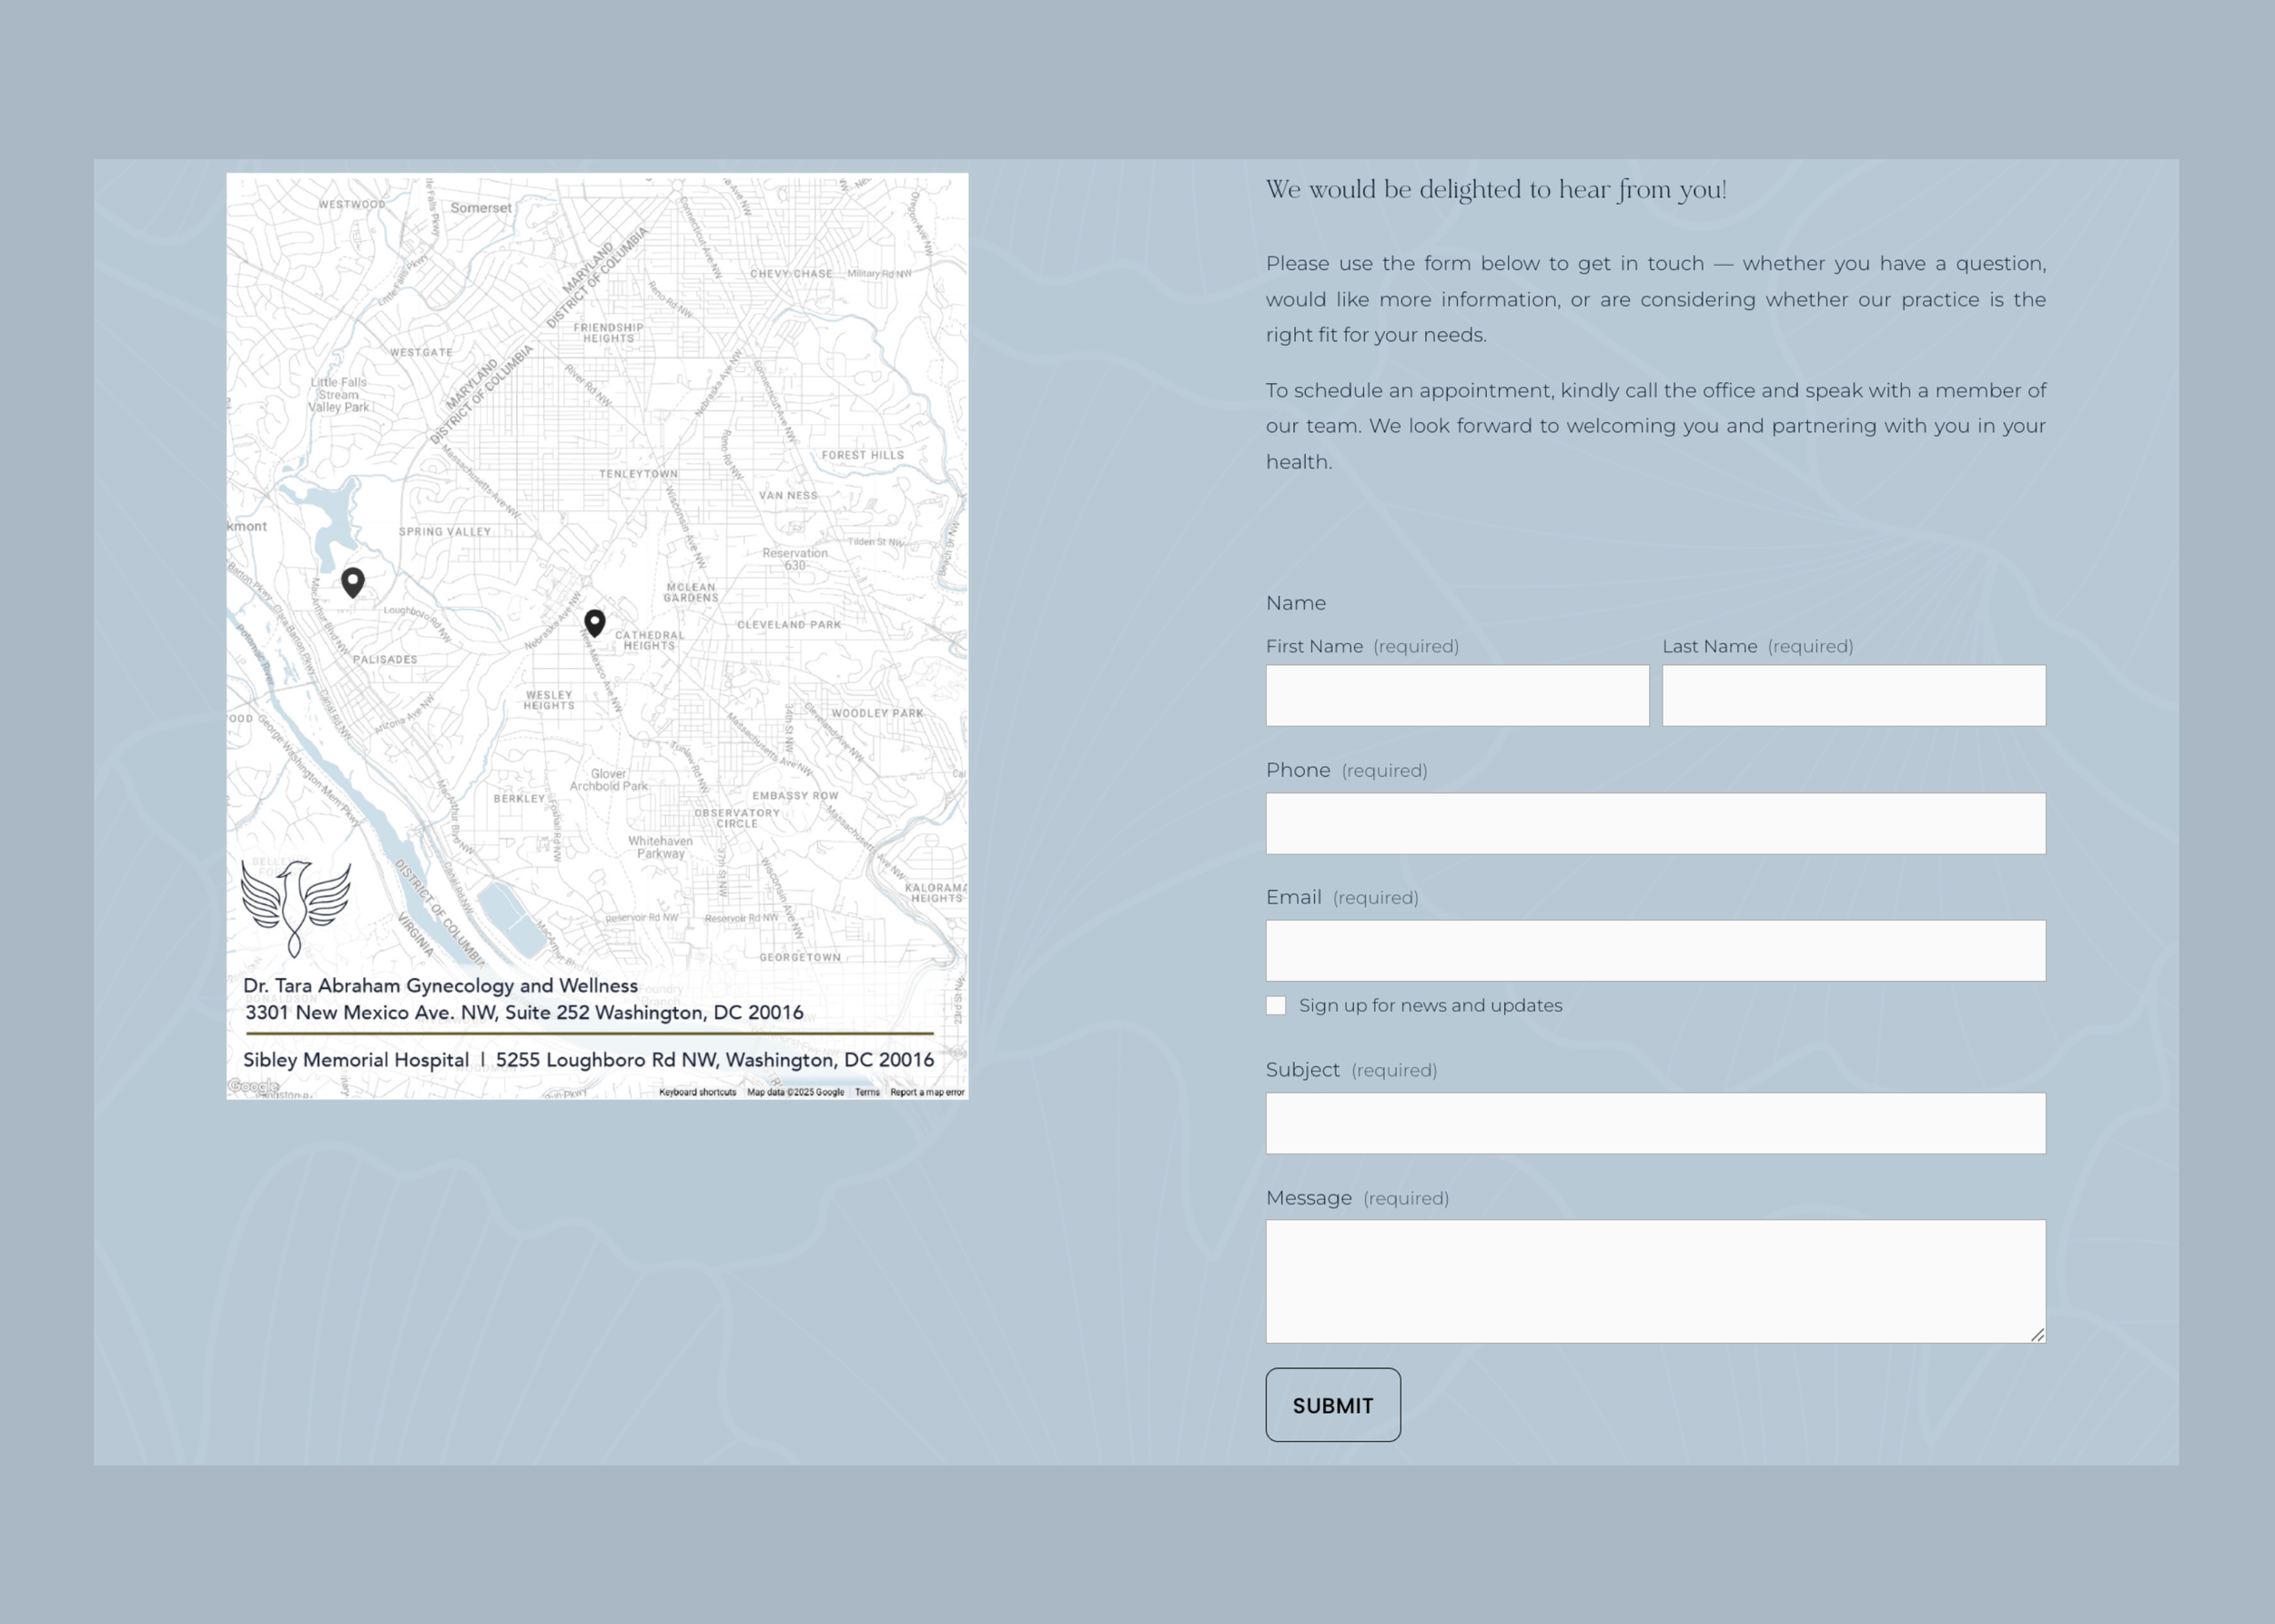Click the MCLEAN GARDENS map label

(x=691, y=592)
